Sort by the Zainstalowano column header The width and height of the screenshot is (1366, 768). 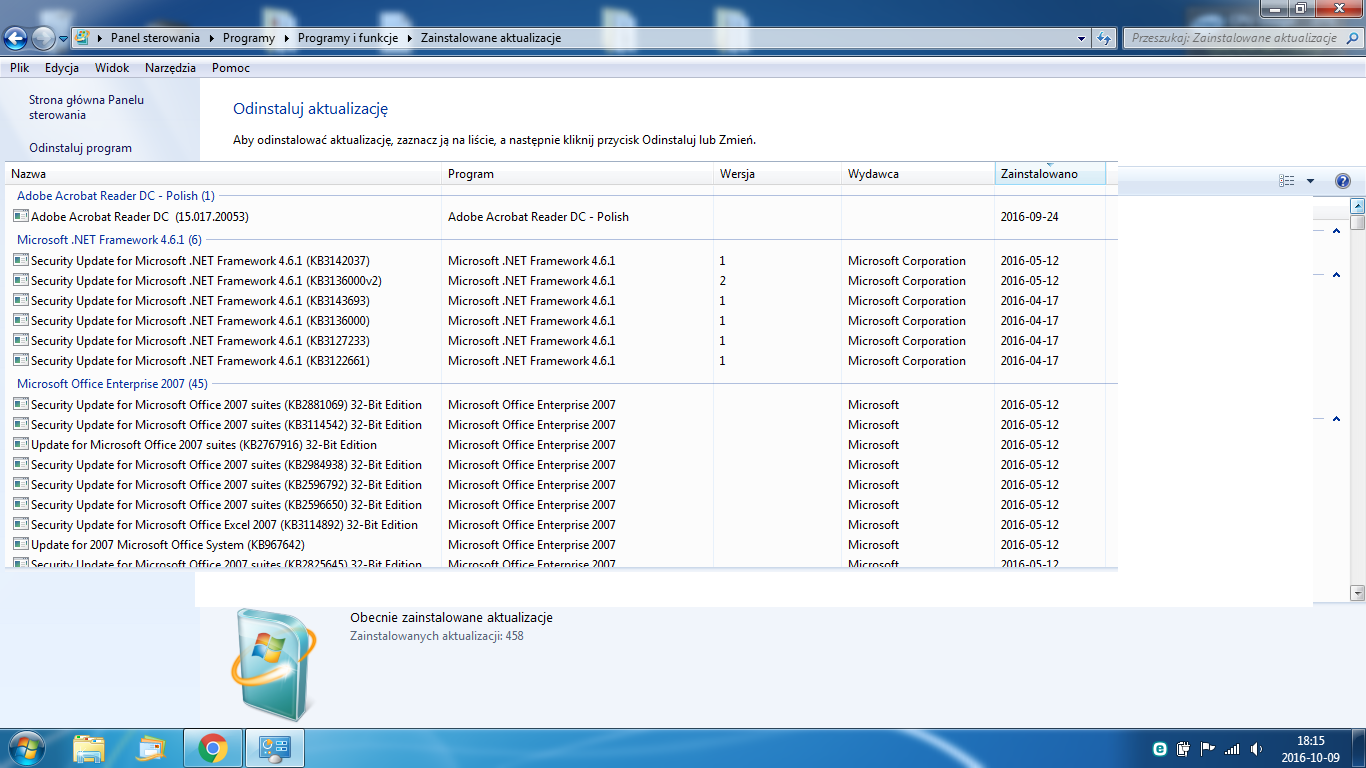pyautogui.click(x=1050, y=174)
